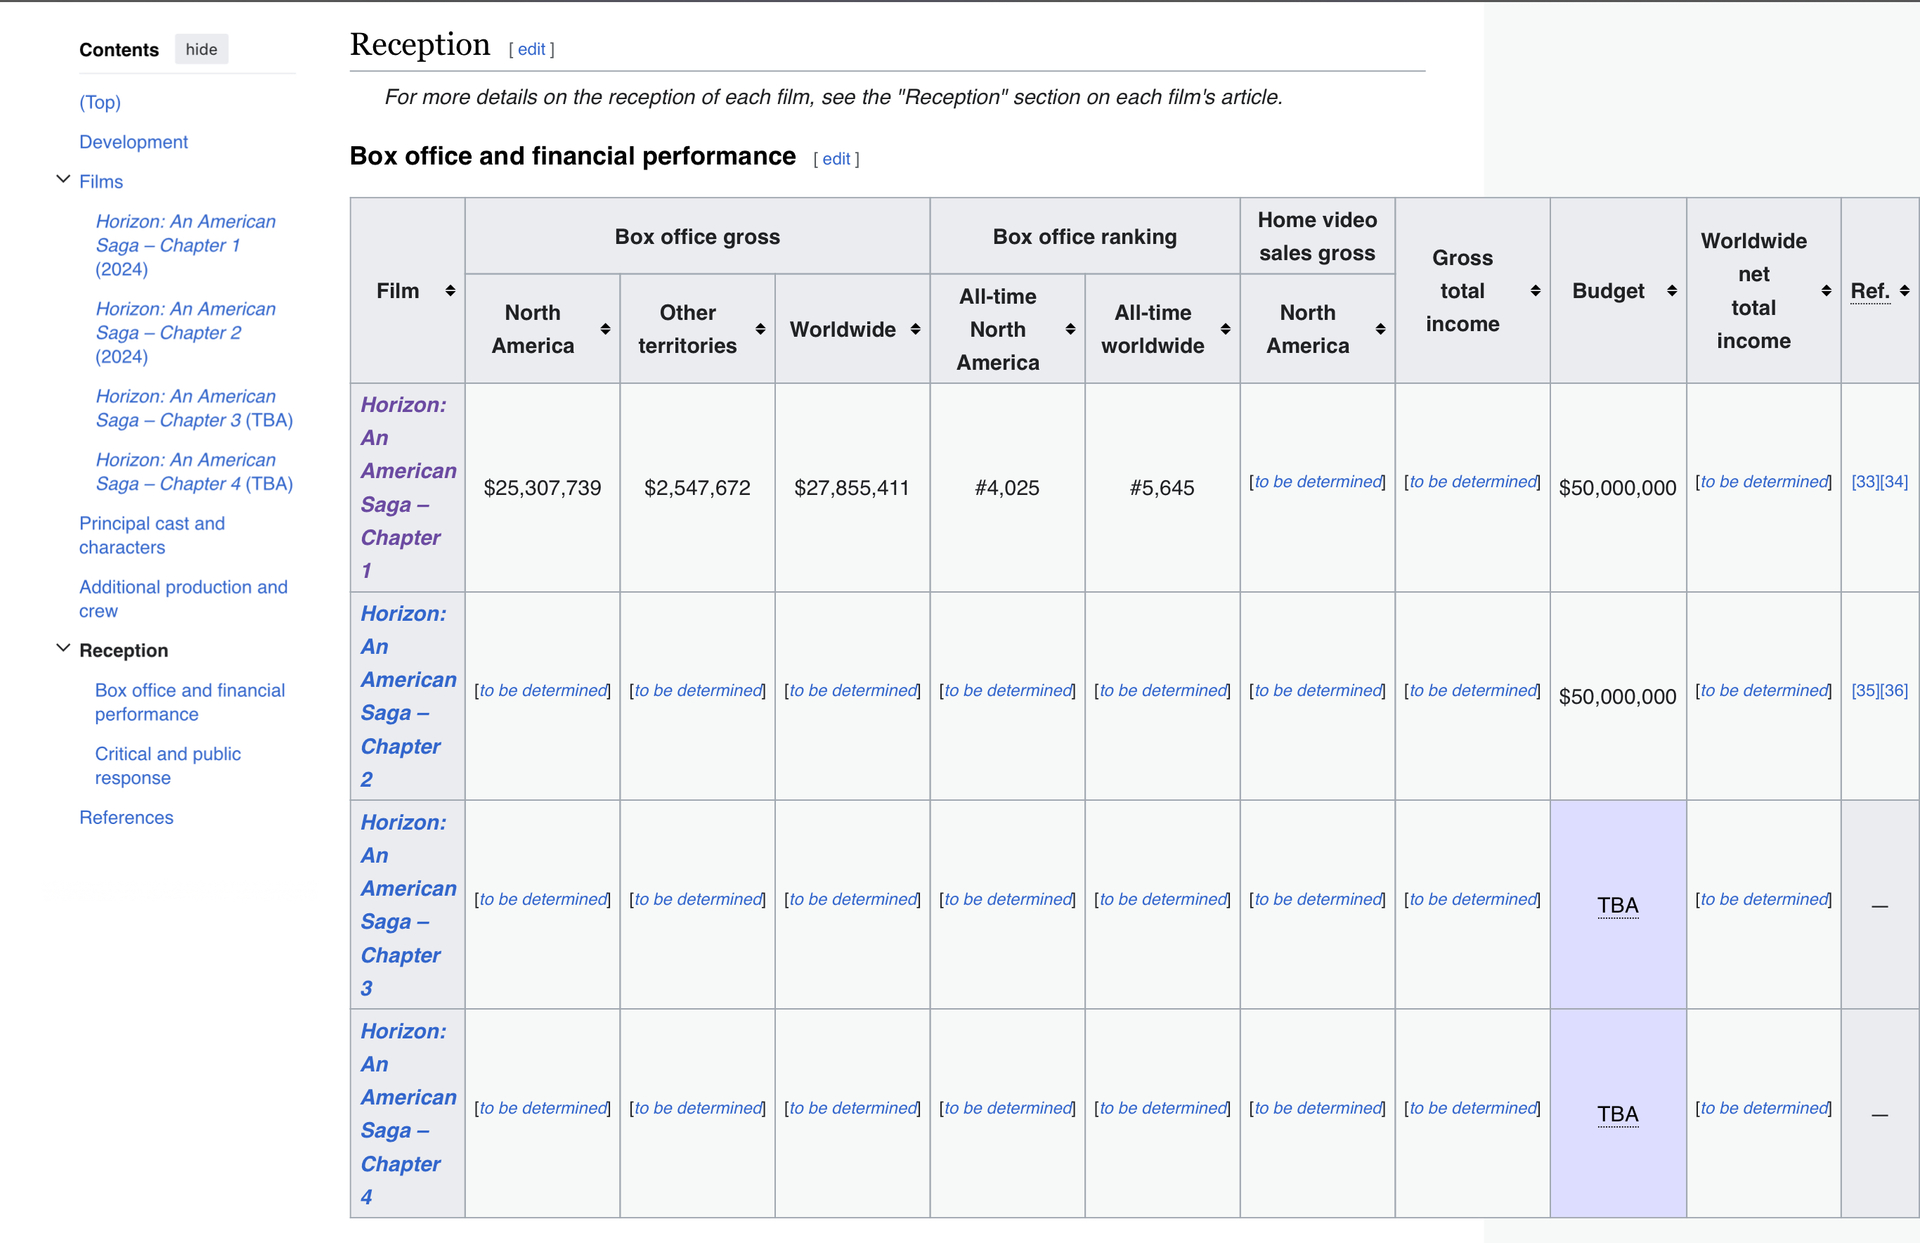Go to (Top) in contents
Image resolution: width=1920 pixels, height=1243 pixels.
coord(100,102)
